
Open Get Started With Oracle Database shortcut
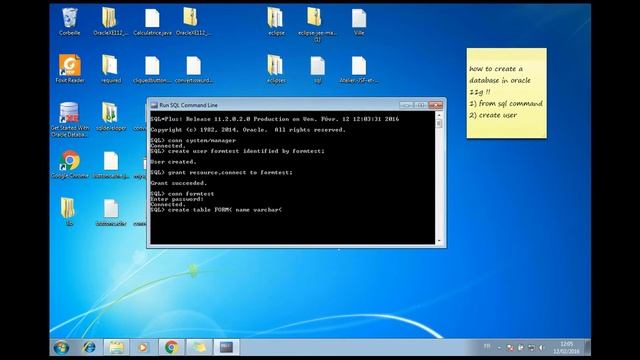(x=69, y=119)
